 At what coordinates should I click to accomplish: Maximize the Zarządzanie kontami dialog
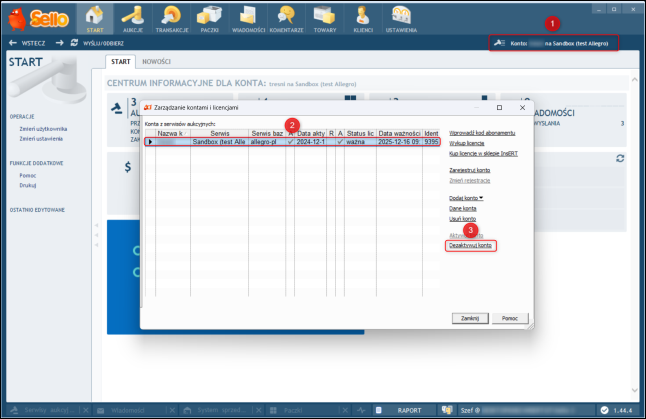(499, 108)
